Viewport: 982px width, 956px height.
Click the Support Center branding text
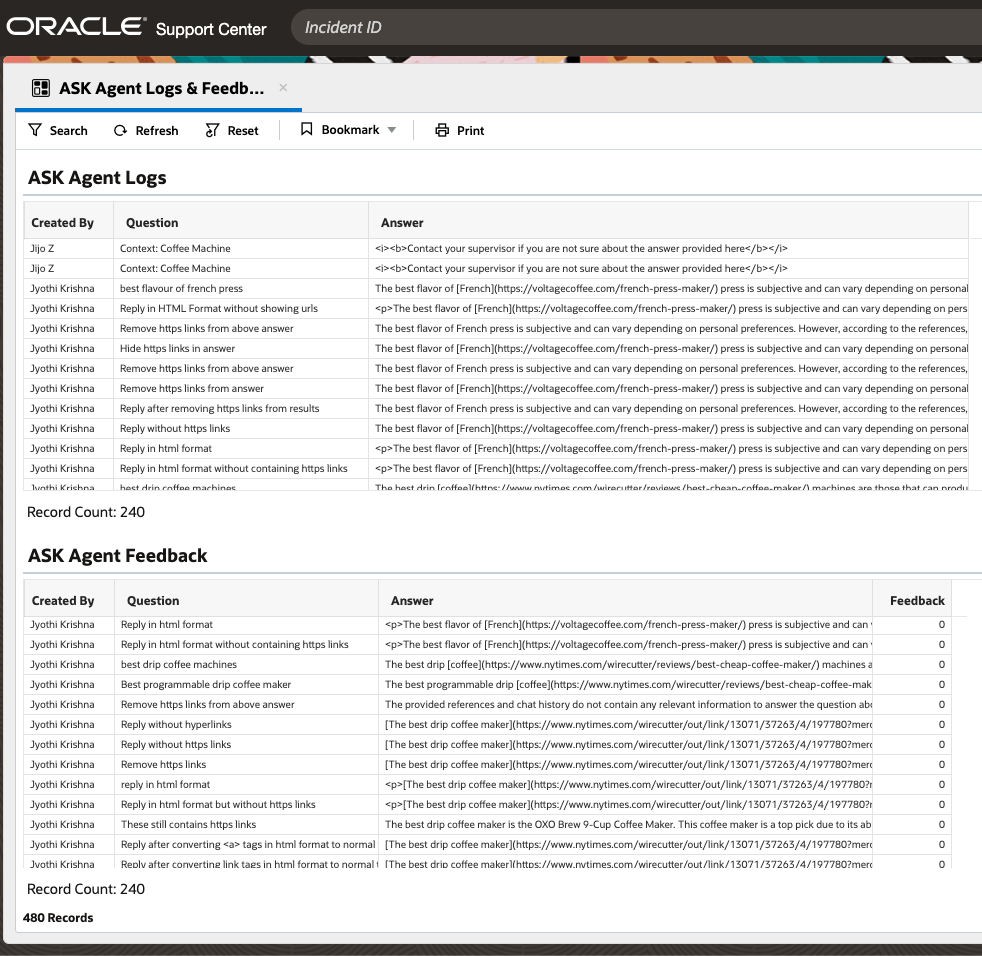[210, 30]
